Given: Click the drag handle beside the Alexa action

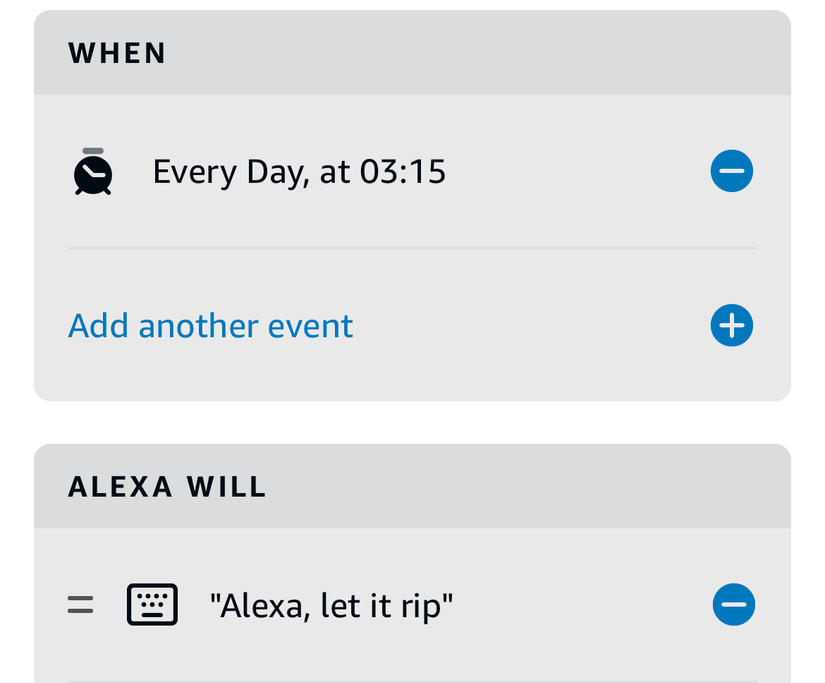Looking at the screenshot, I should click(80, 604).
